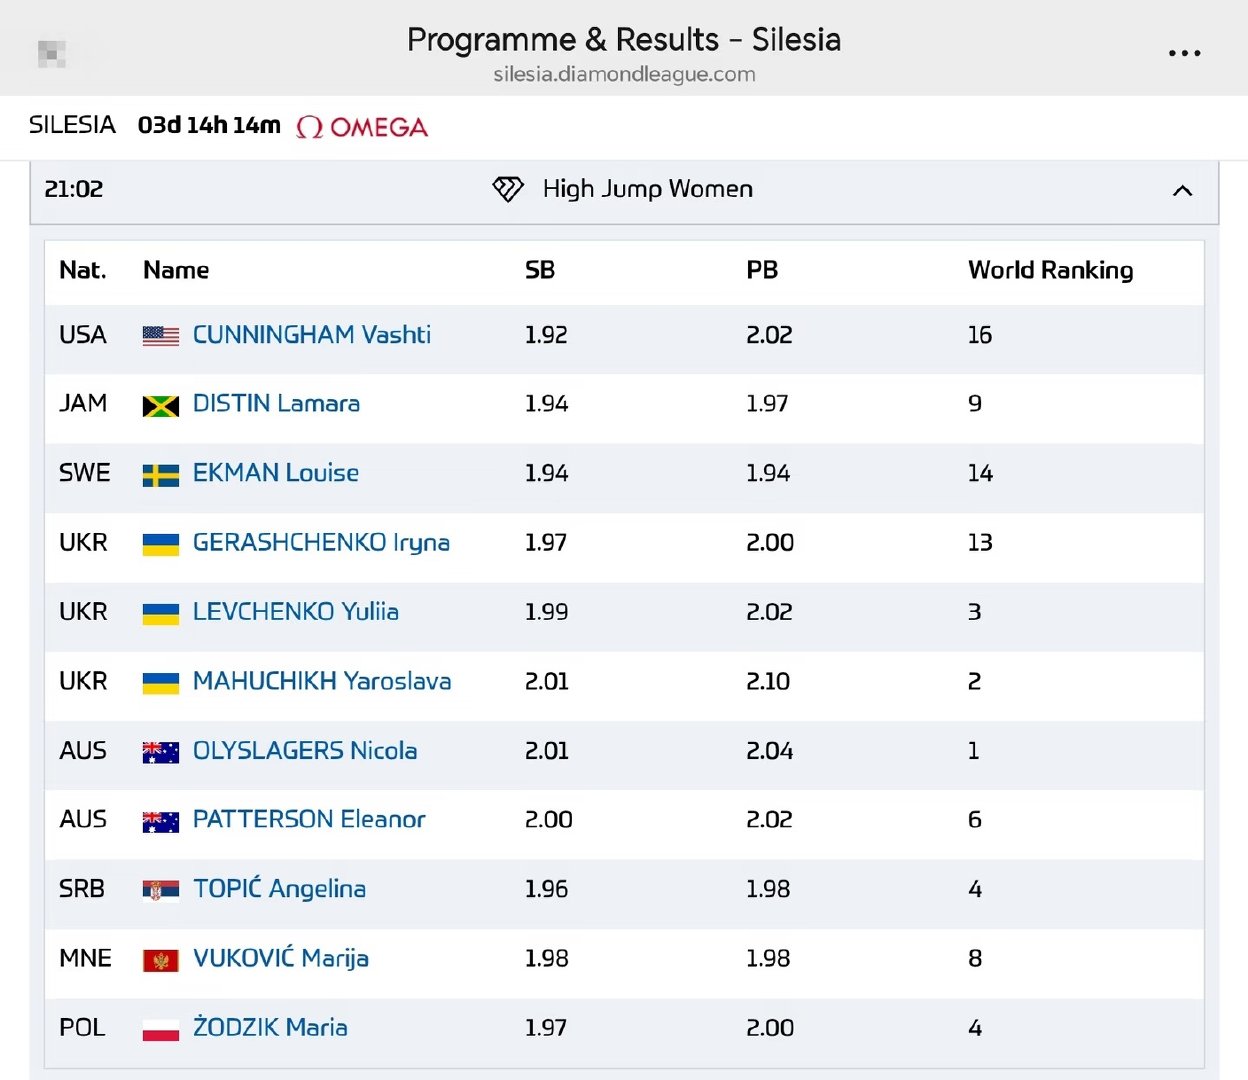Image resolution: width=1248 pixels, height=1080 pixels.
Task: Click the Montenegro flag beside VUKOVIĆ
Action: (161, 960)
